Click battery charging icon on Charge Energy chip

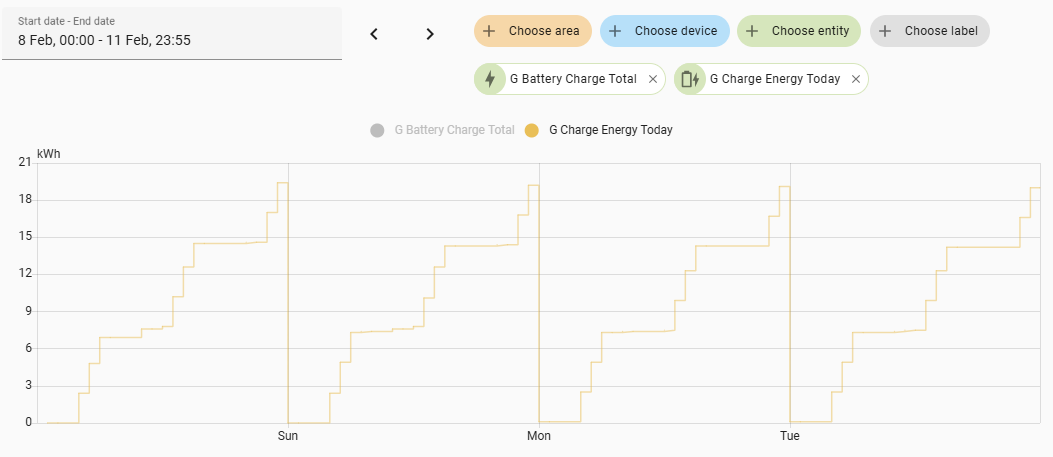(x=690, y=79)
